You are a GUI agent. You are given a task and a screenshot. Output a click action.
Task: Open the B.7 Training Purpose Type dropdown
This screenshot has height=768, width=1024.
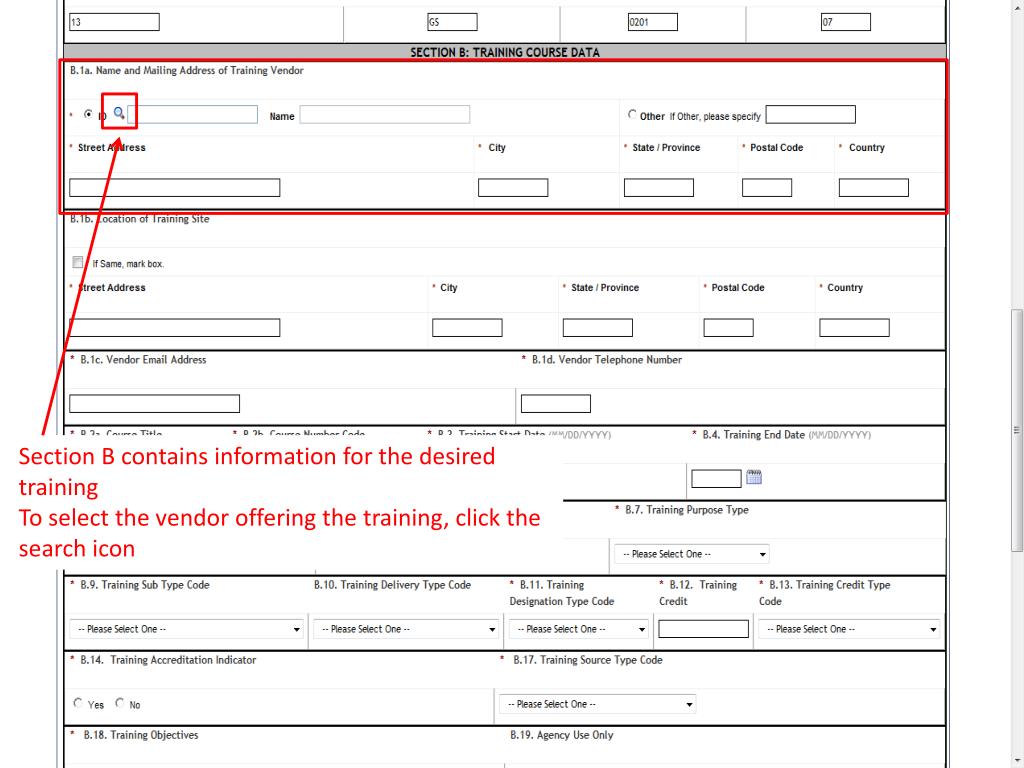tap(692, 554)
